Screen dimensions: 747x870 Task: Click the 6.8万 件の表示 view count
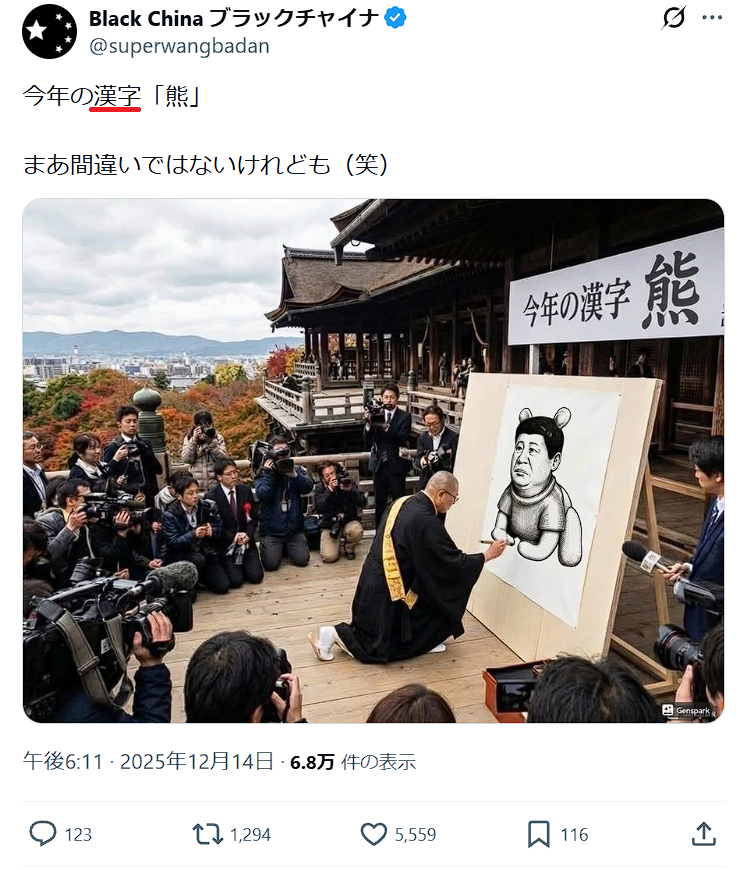tap(353, 762)
